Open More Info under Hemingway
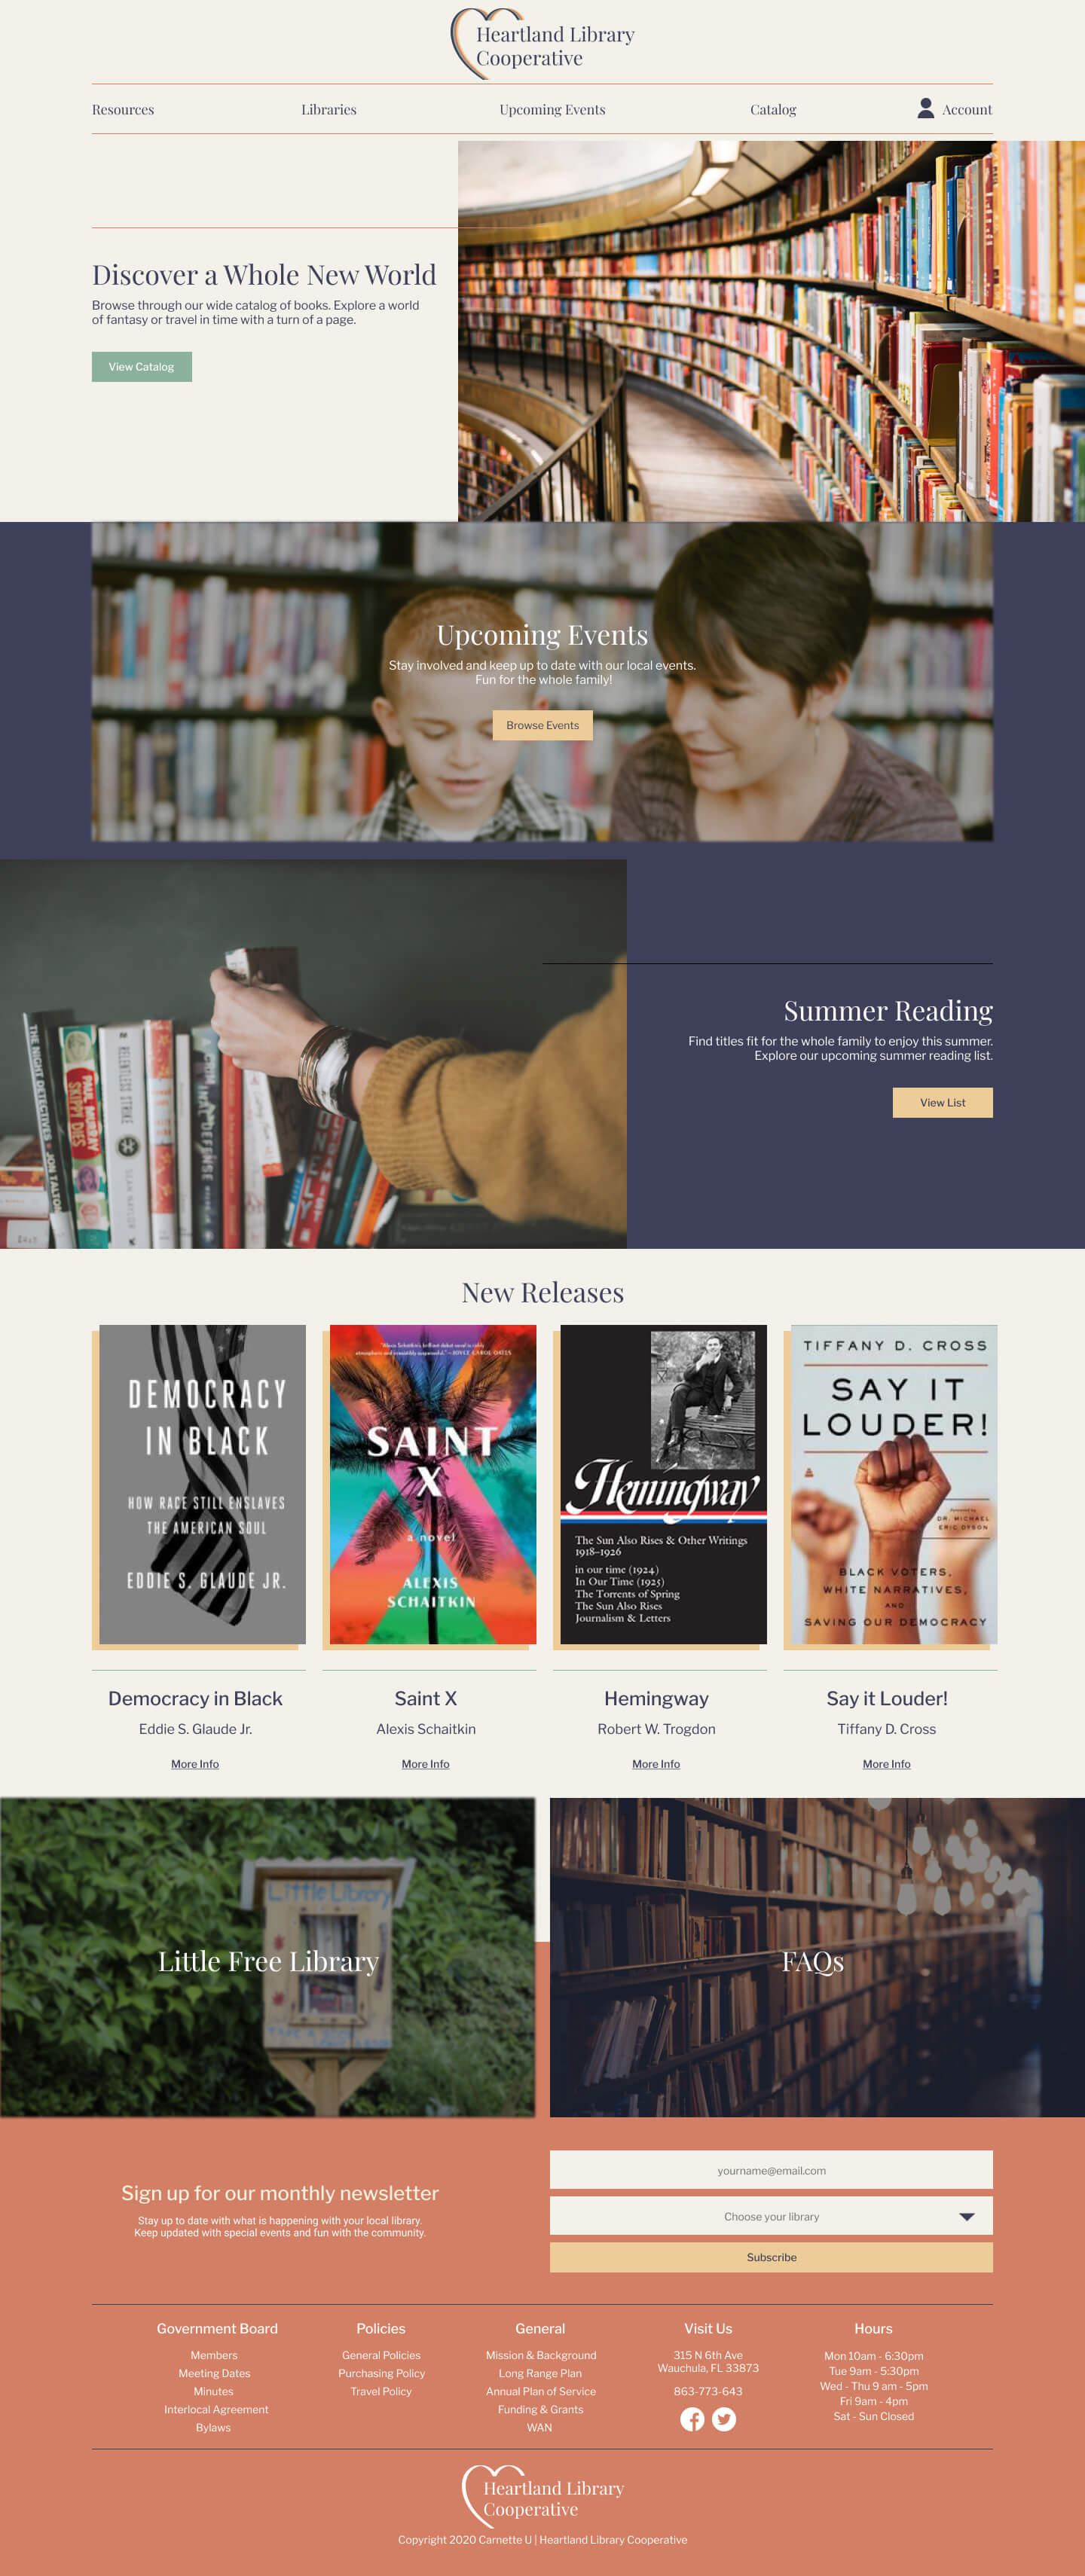Viewport: 1085px width, 2576px height. [x=656, y=1764]
